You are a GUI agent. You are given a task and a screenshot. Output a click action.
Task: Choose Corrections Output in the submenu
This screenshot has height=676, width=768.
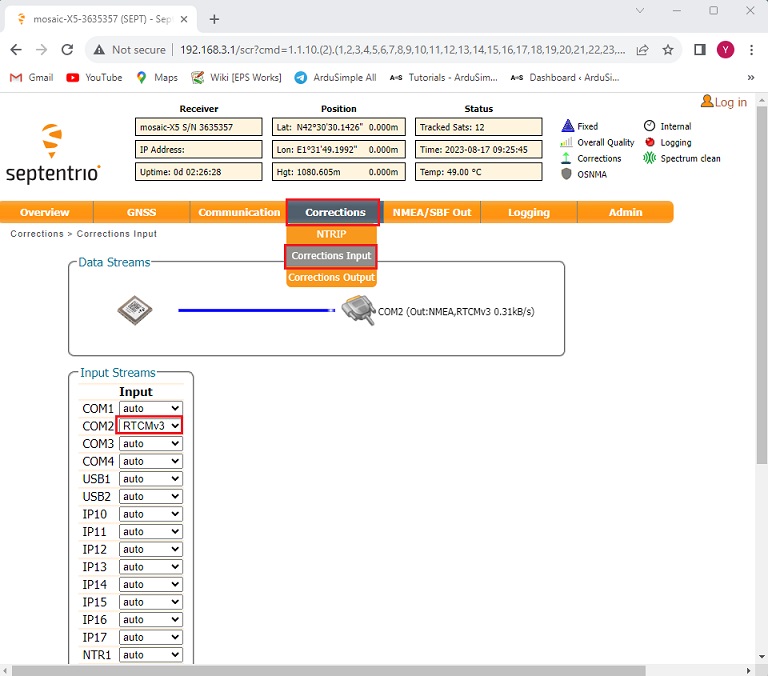331,277
